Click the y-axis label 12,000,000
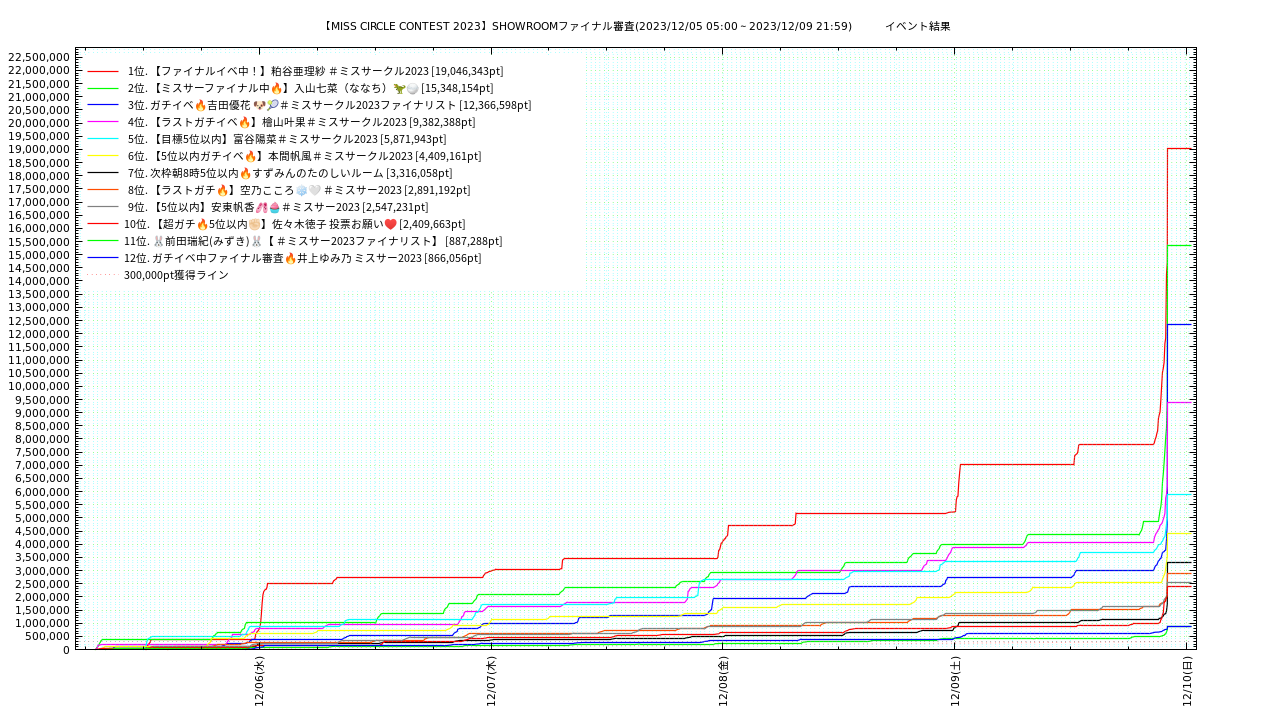Viewport: 1280px width, 720px height. coord(39,334)
